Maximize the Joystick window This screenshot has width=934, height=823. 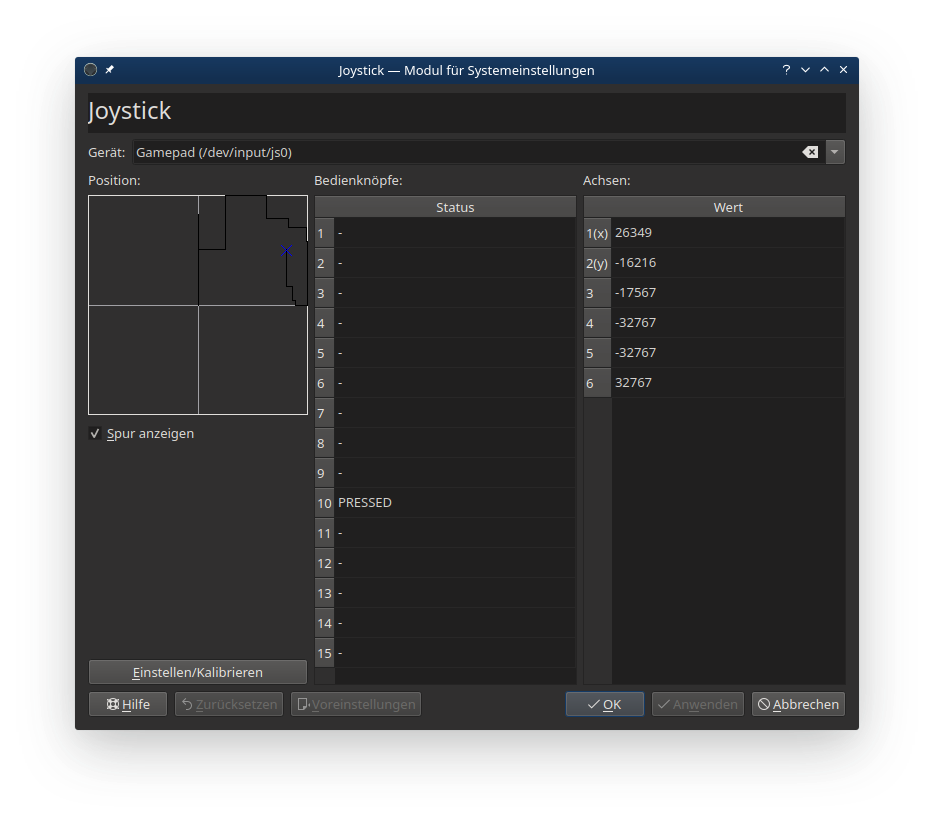824,70
